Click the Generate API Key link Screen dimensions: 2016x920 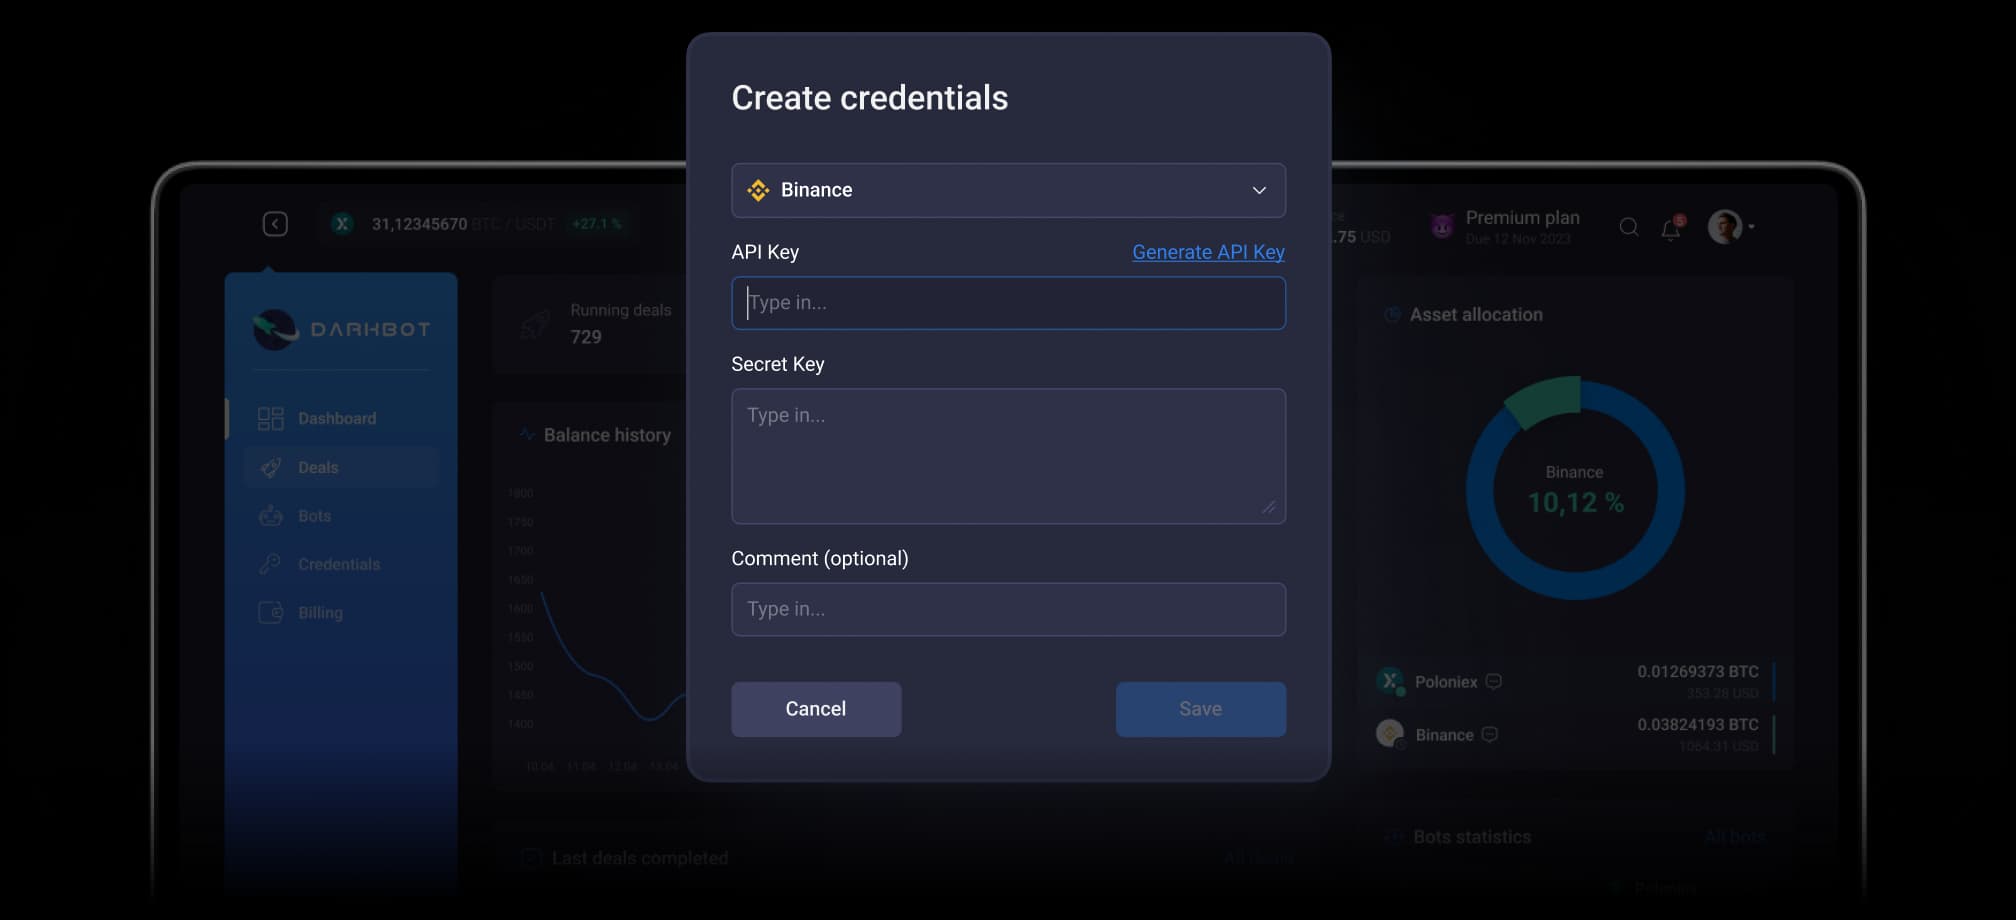[x=1208, y=252]
